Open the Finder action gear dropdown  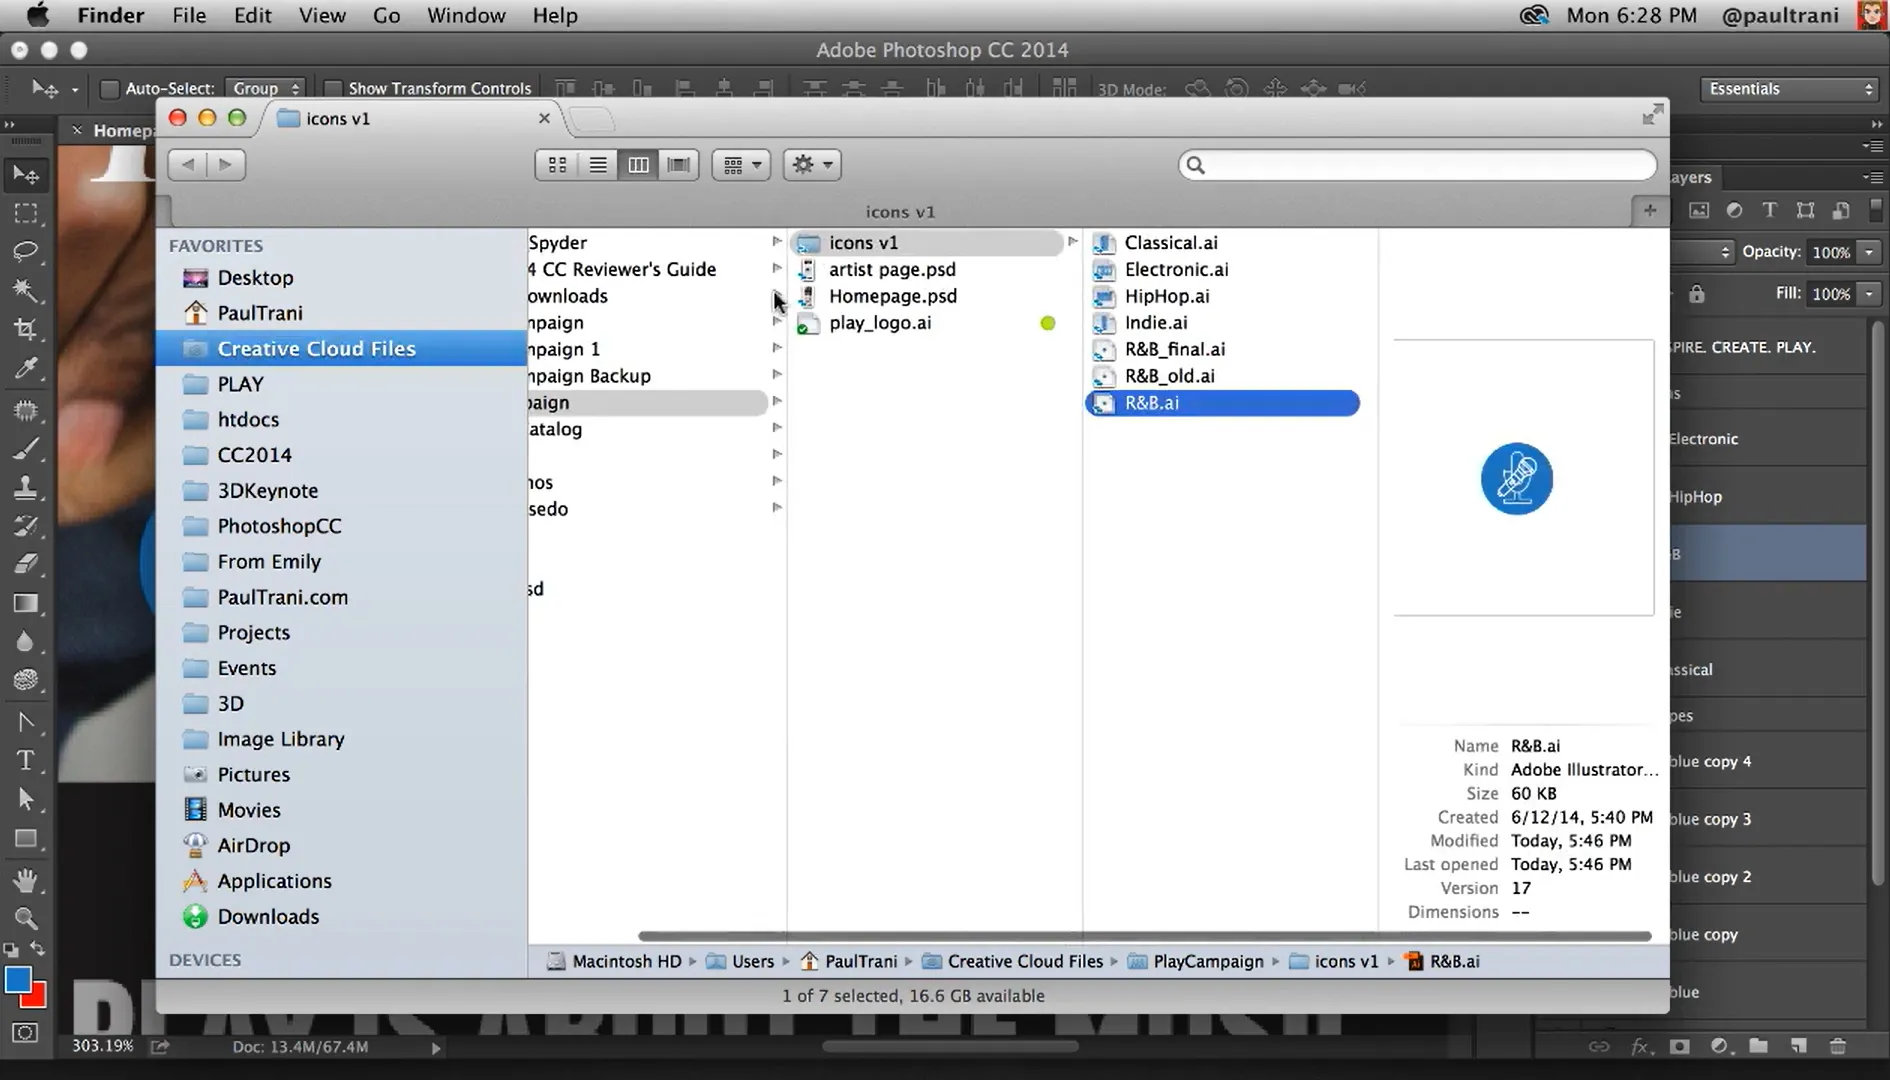pyautogui.click(x=812, y=165)
